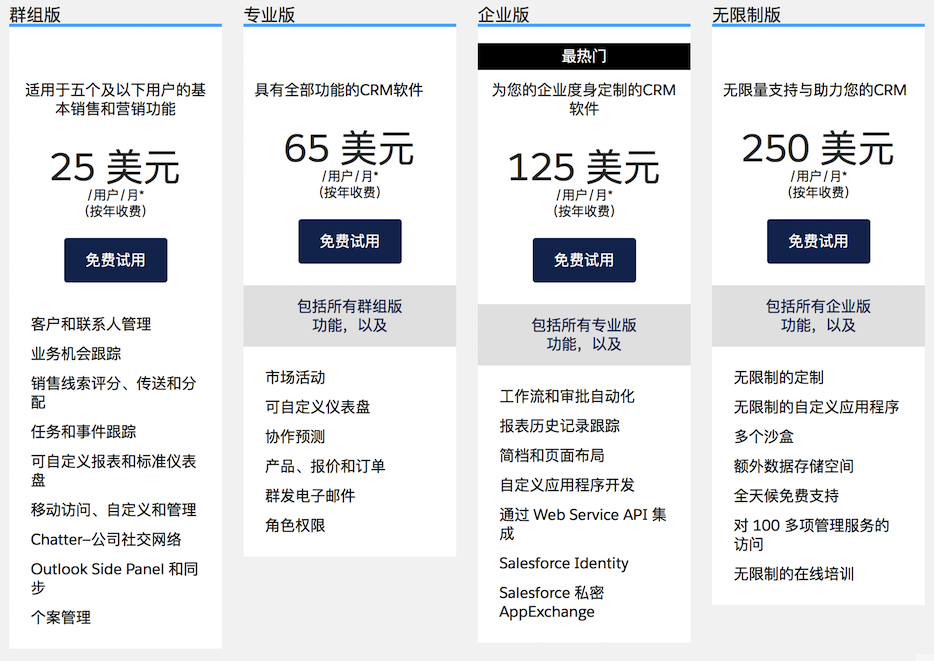Click the 25 美元 price text
The width and height of the screenshot is (934, 661).
(x=115, y=166)
